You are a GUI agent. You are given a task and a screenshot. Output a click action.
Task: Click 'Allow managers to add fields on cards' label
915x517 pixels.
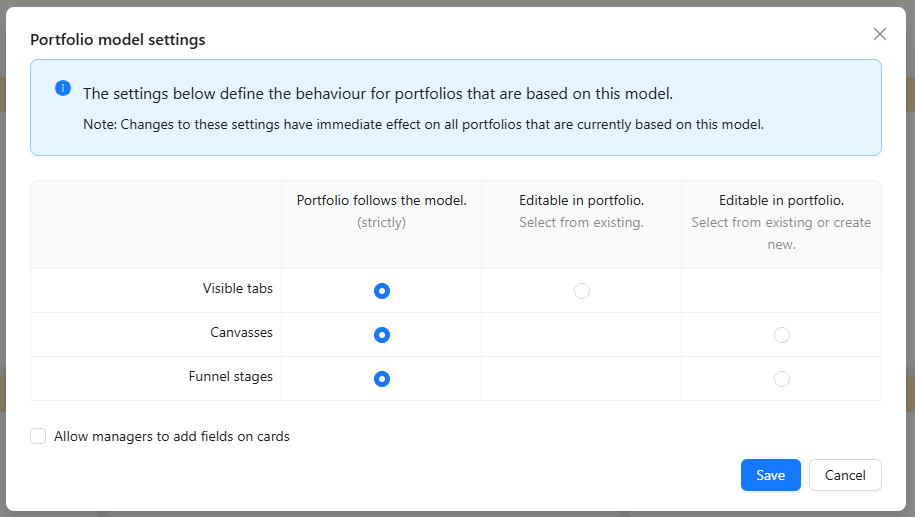point(172,436)
